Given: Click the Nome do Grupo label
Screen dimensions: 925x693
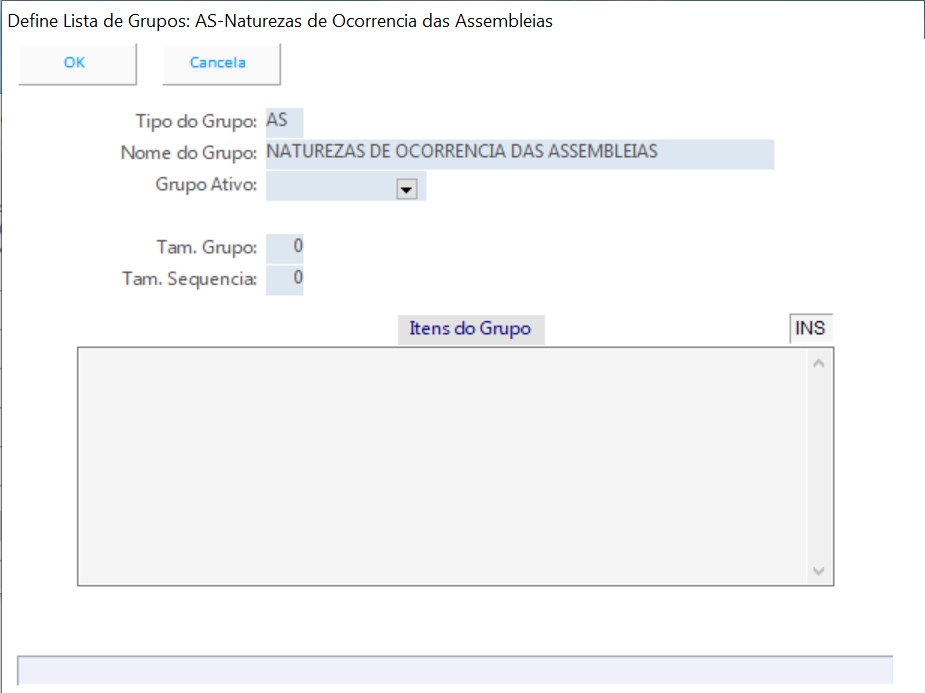Looking at the screenshot, I should tap(188, 154).
